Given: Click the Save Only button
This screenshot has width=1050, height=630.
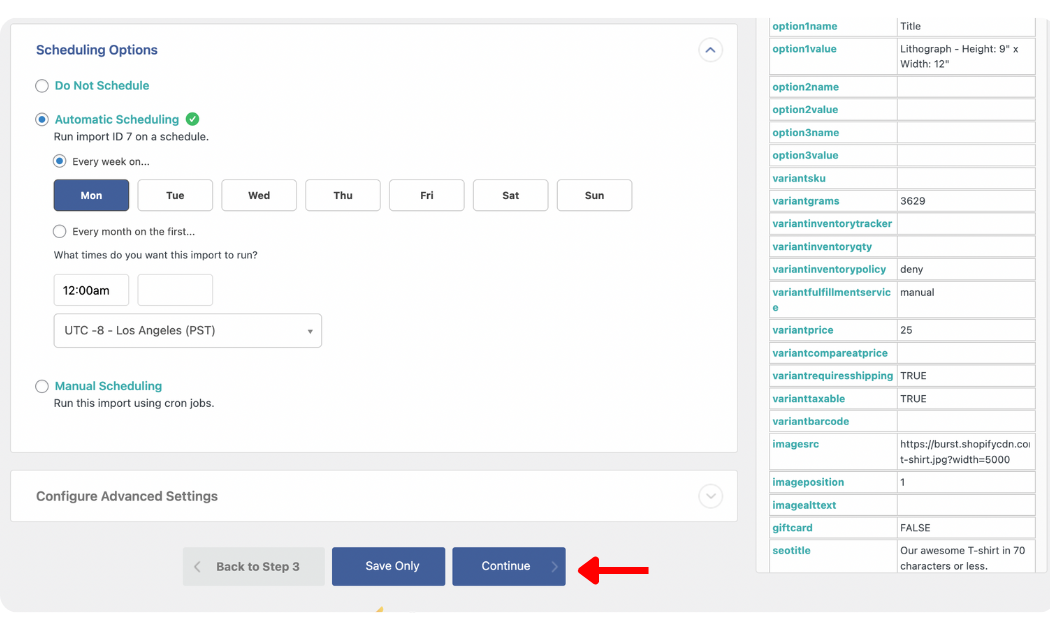Looking at the screenshot, I should (388, 566).
